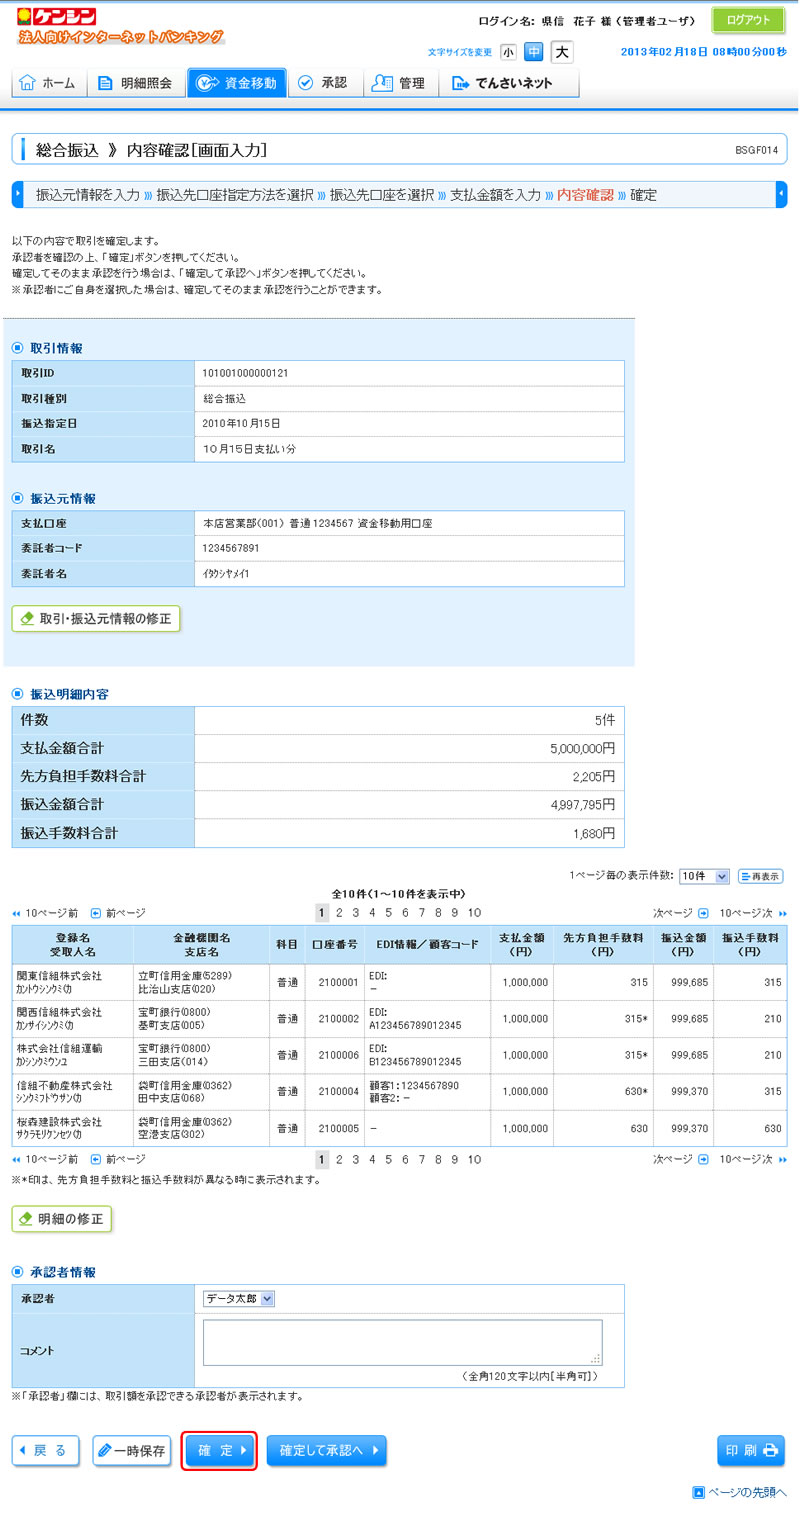800x1517 pixels.
Task: Click right scroll arrow of step bar
Action: point(781,195)
